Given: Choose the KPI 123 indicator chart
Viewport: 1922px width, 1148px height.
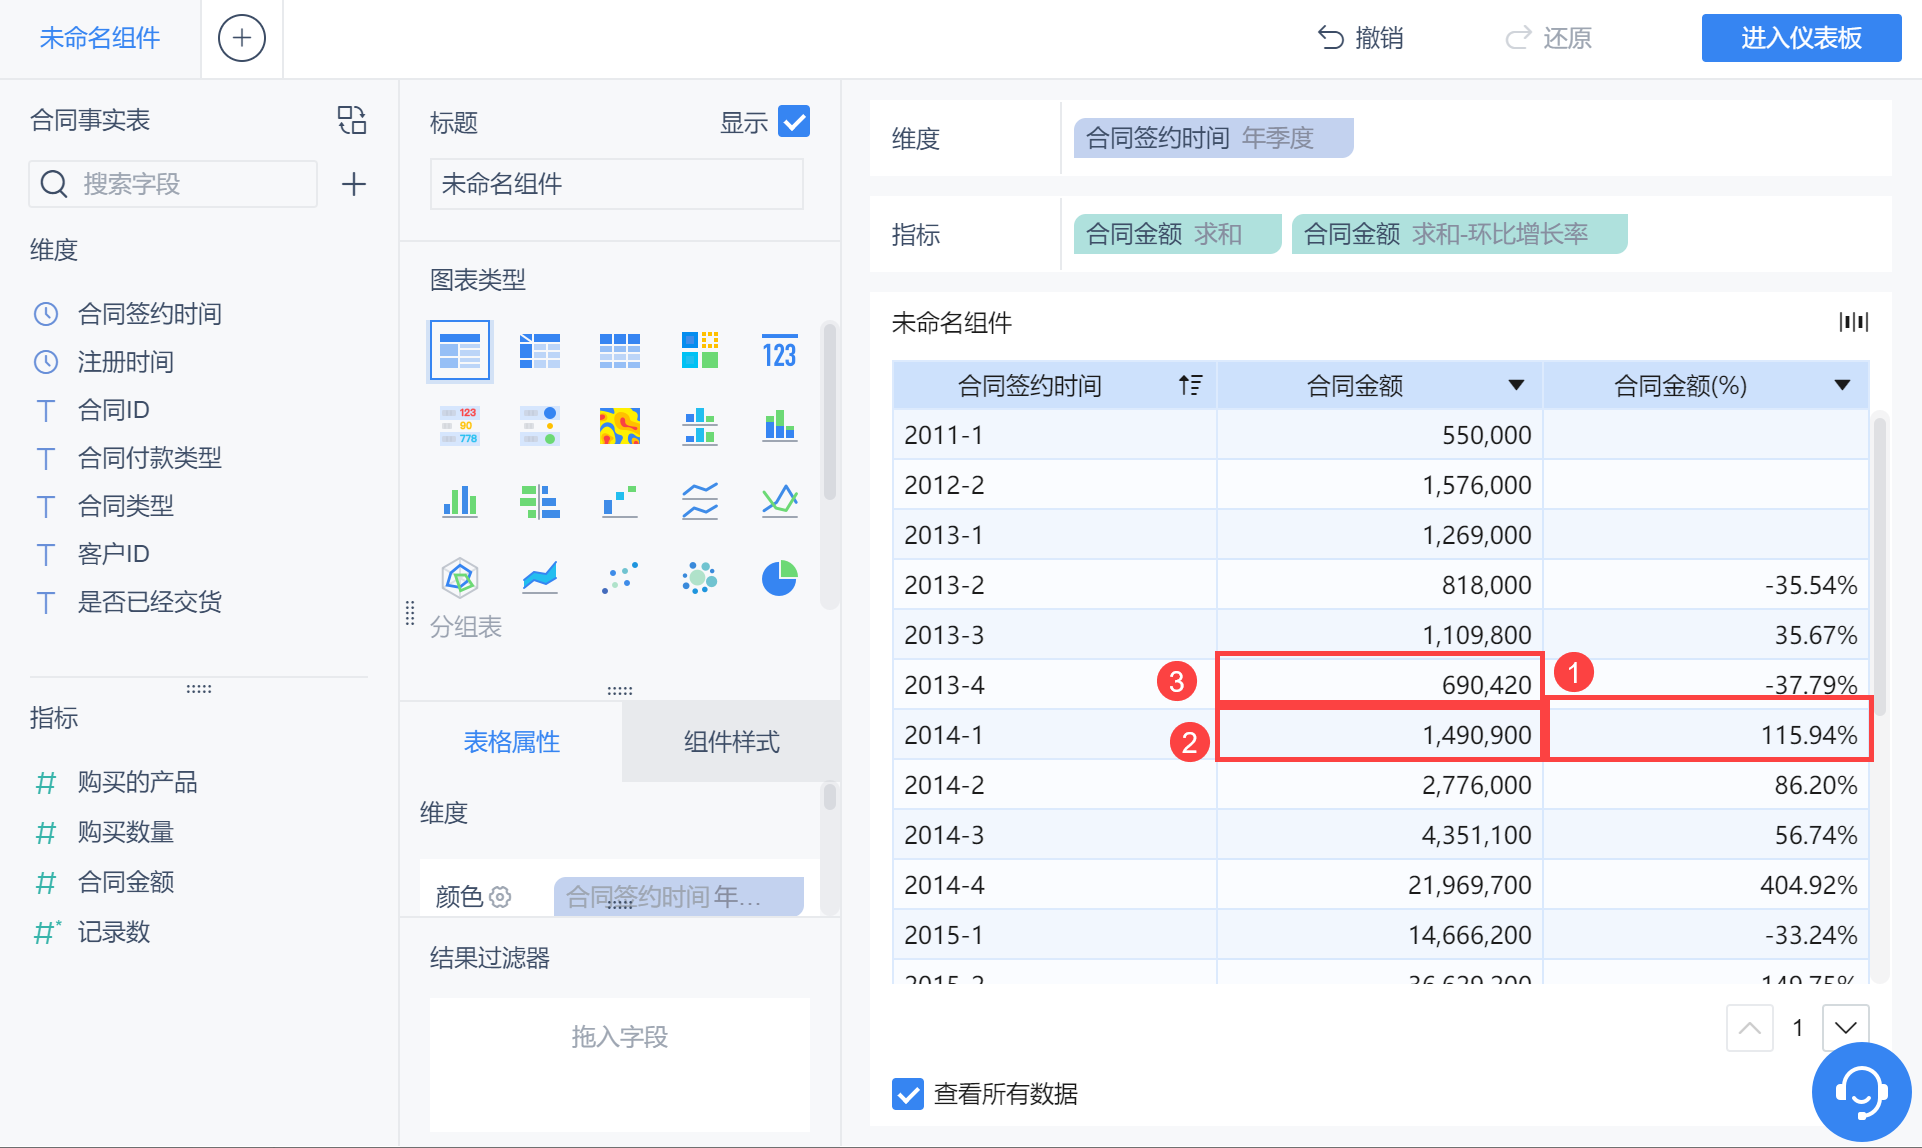Looking at the screenshot, I should click(779, 352).
